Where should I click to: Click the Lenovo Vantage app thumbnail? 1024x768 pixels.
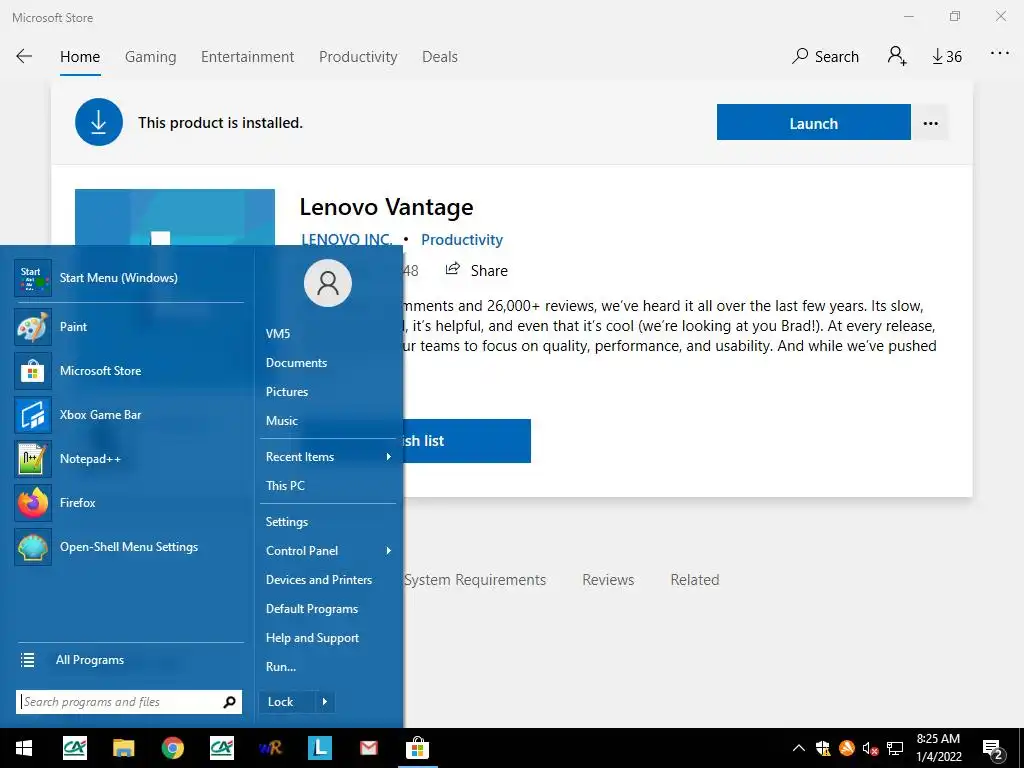coord(175,217)
